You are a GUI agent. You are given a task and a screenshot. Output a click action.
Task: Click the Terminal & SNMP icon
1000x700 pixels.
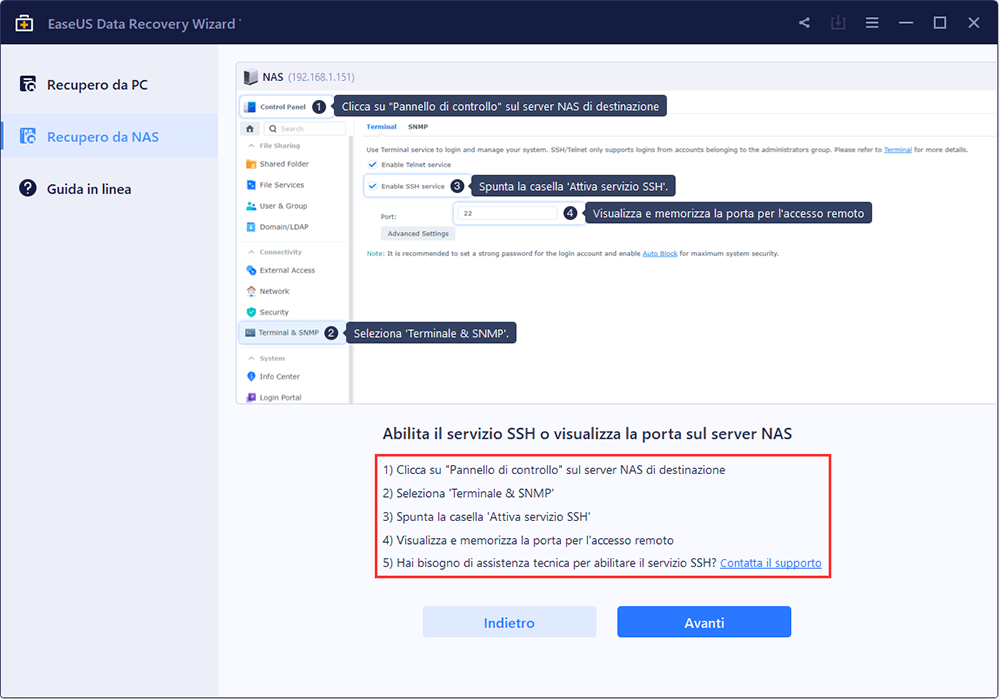tap(250, 333)
